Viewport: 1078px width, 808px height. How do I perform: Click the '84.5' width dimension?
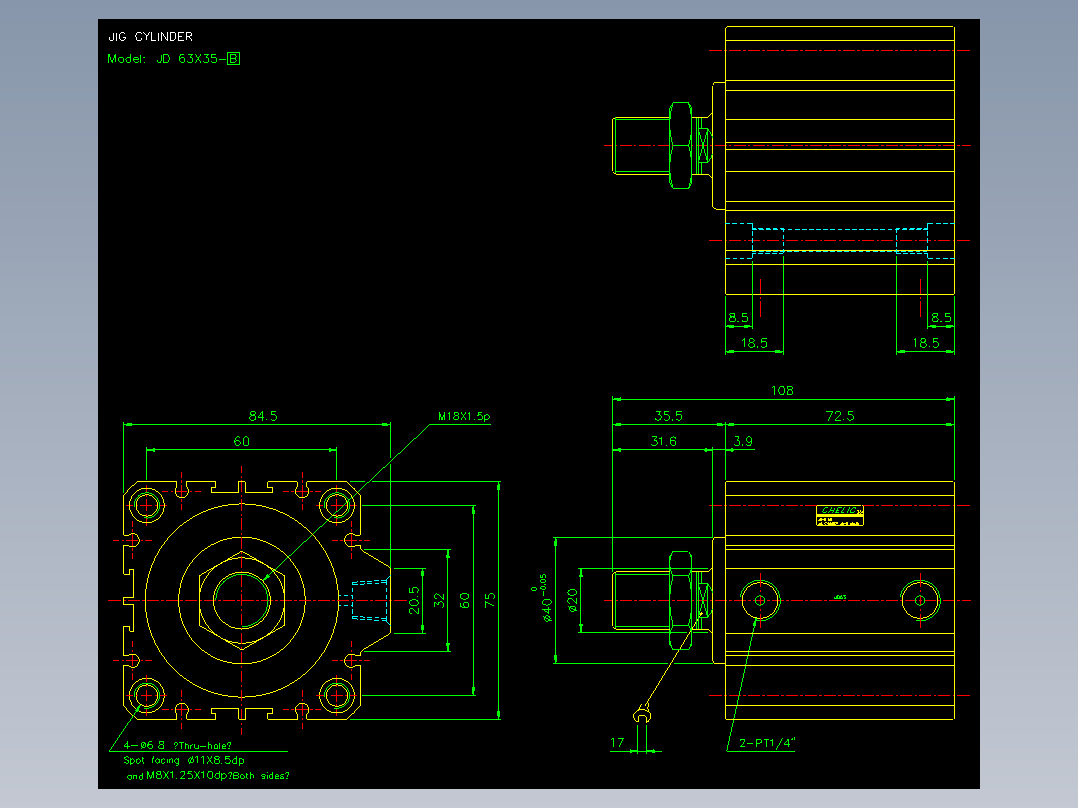click(263, 415)
